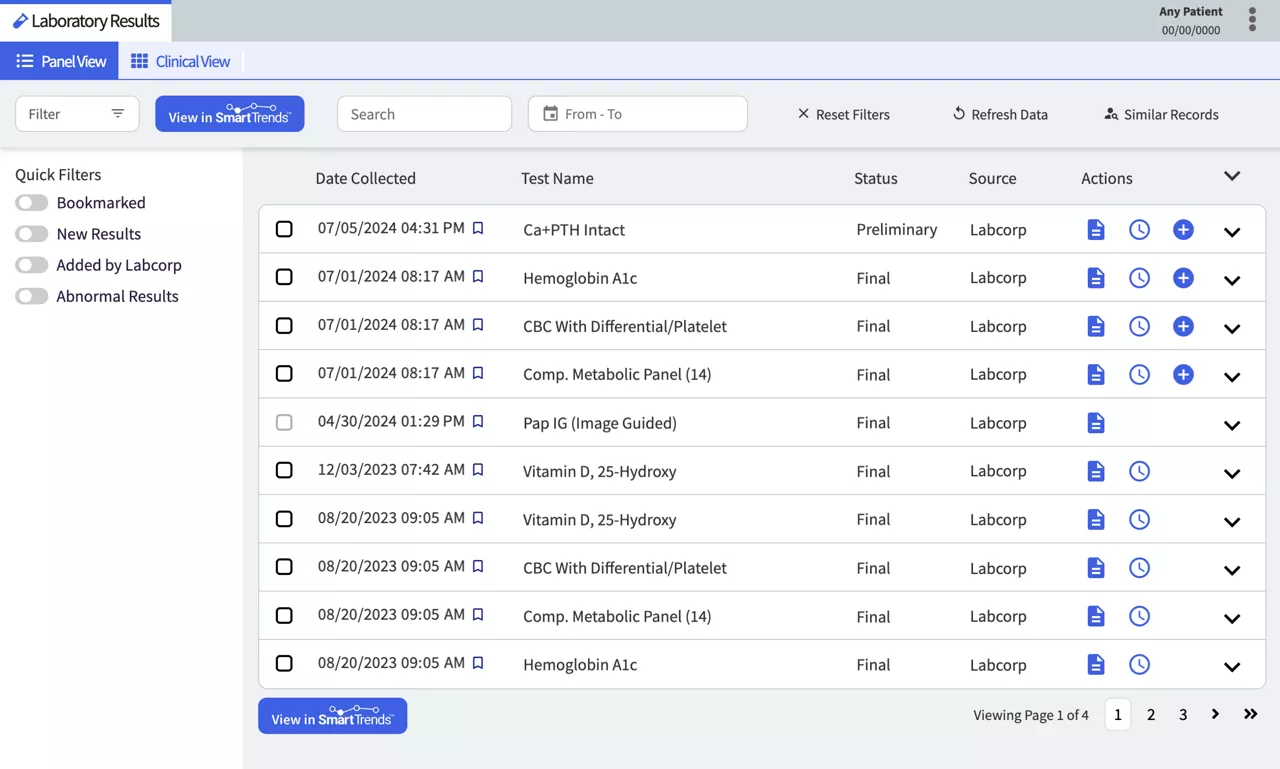Viewport: 1280px width, 769px height.
Task: Expand the Pap IG (Image Guided) row
Action: 1231,424
